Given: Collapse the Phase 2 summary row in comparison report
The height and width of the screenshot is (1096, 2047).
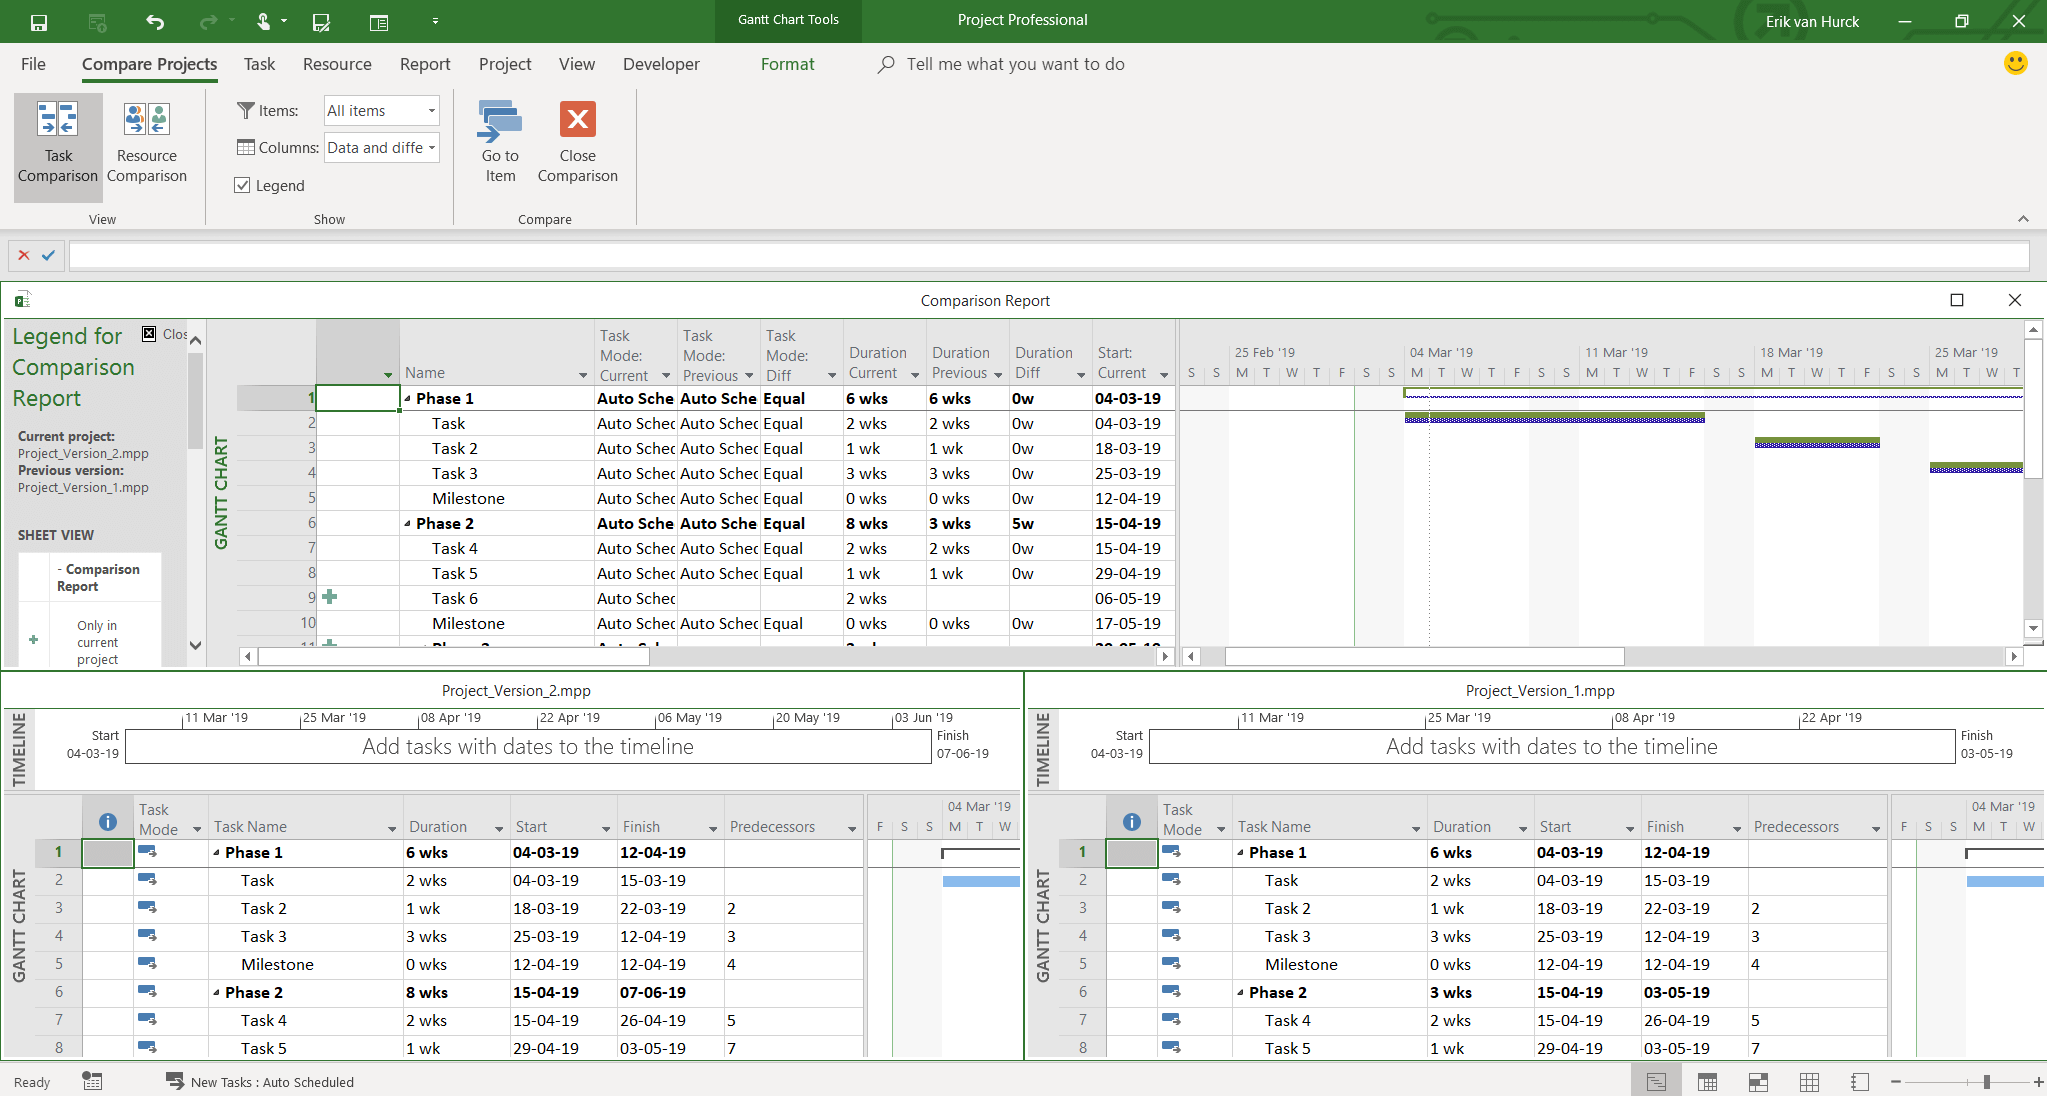Looking at the screenshot, I should click(x=408, y=523).
